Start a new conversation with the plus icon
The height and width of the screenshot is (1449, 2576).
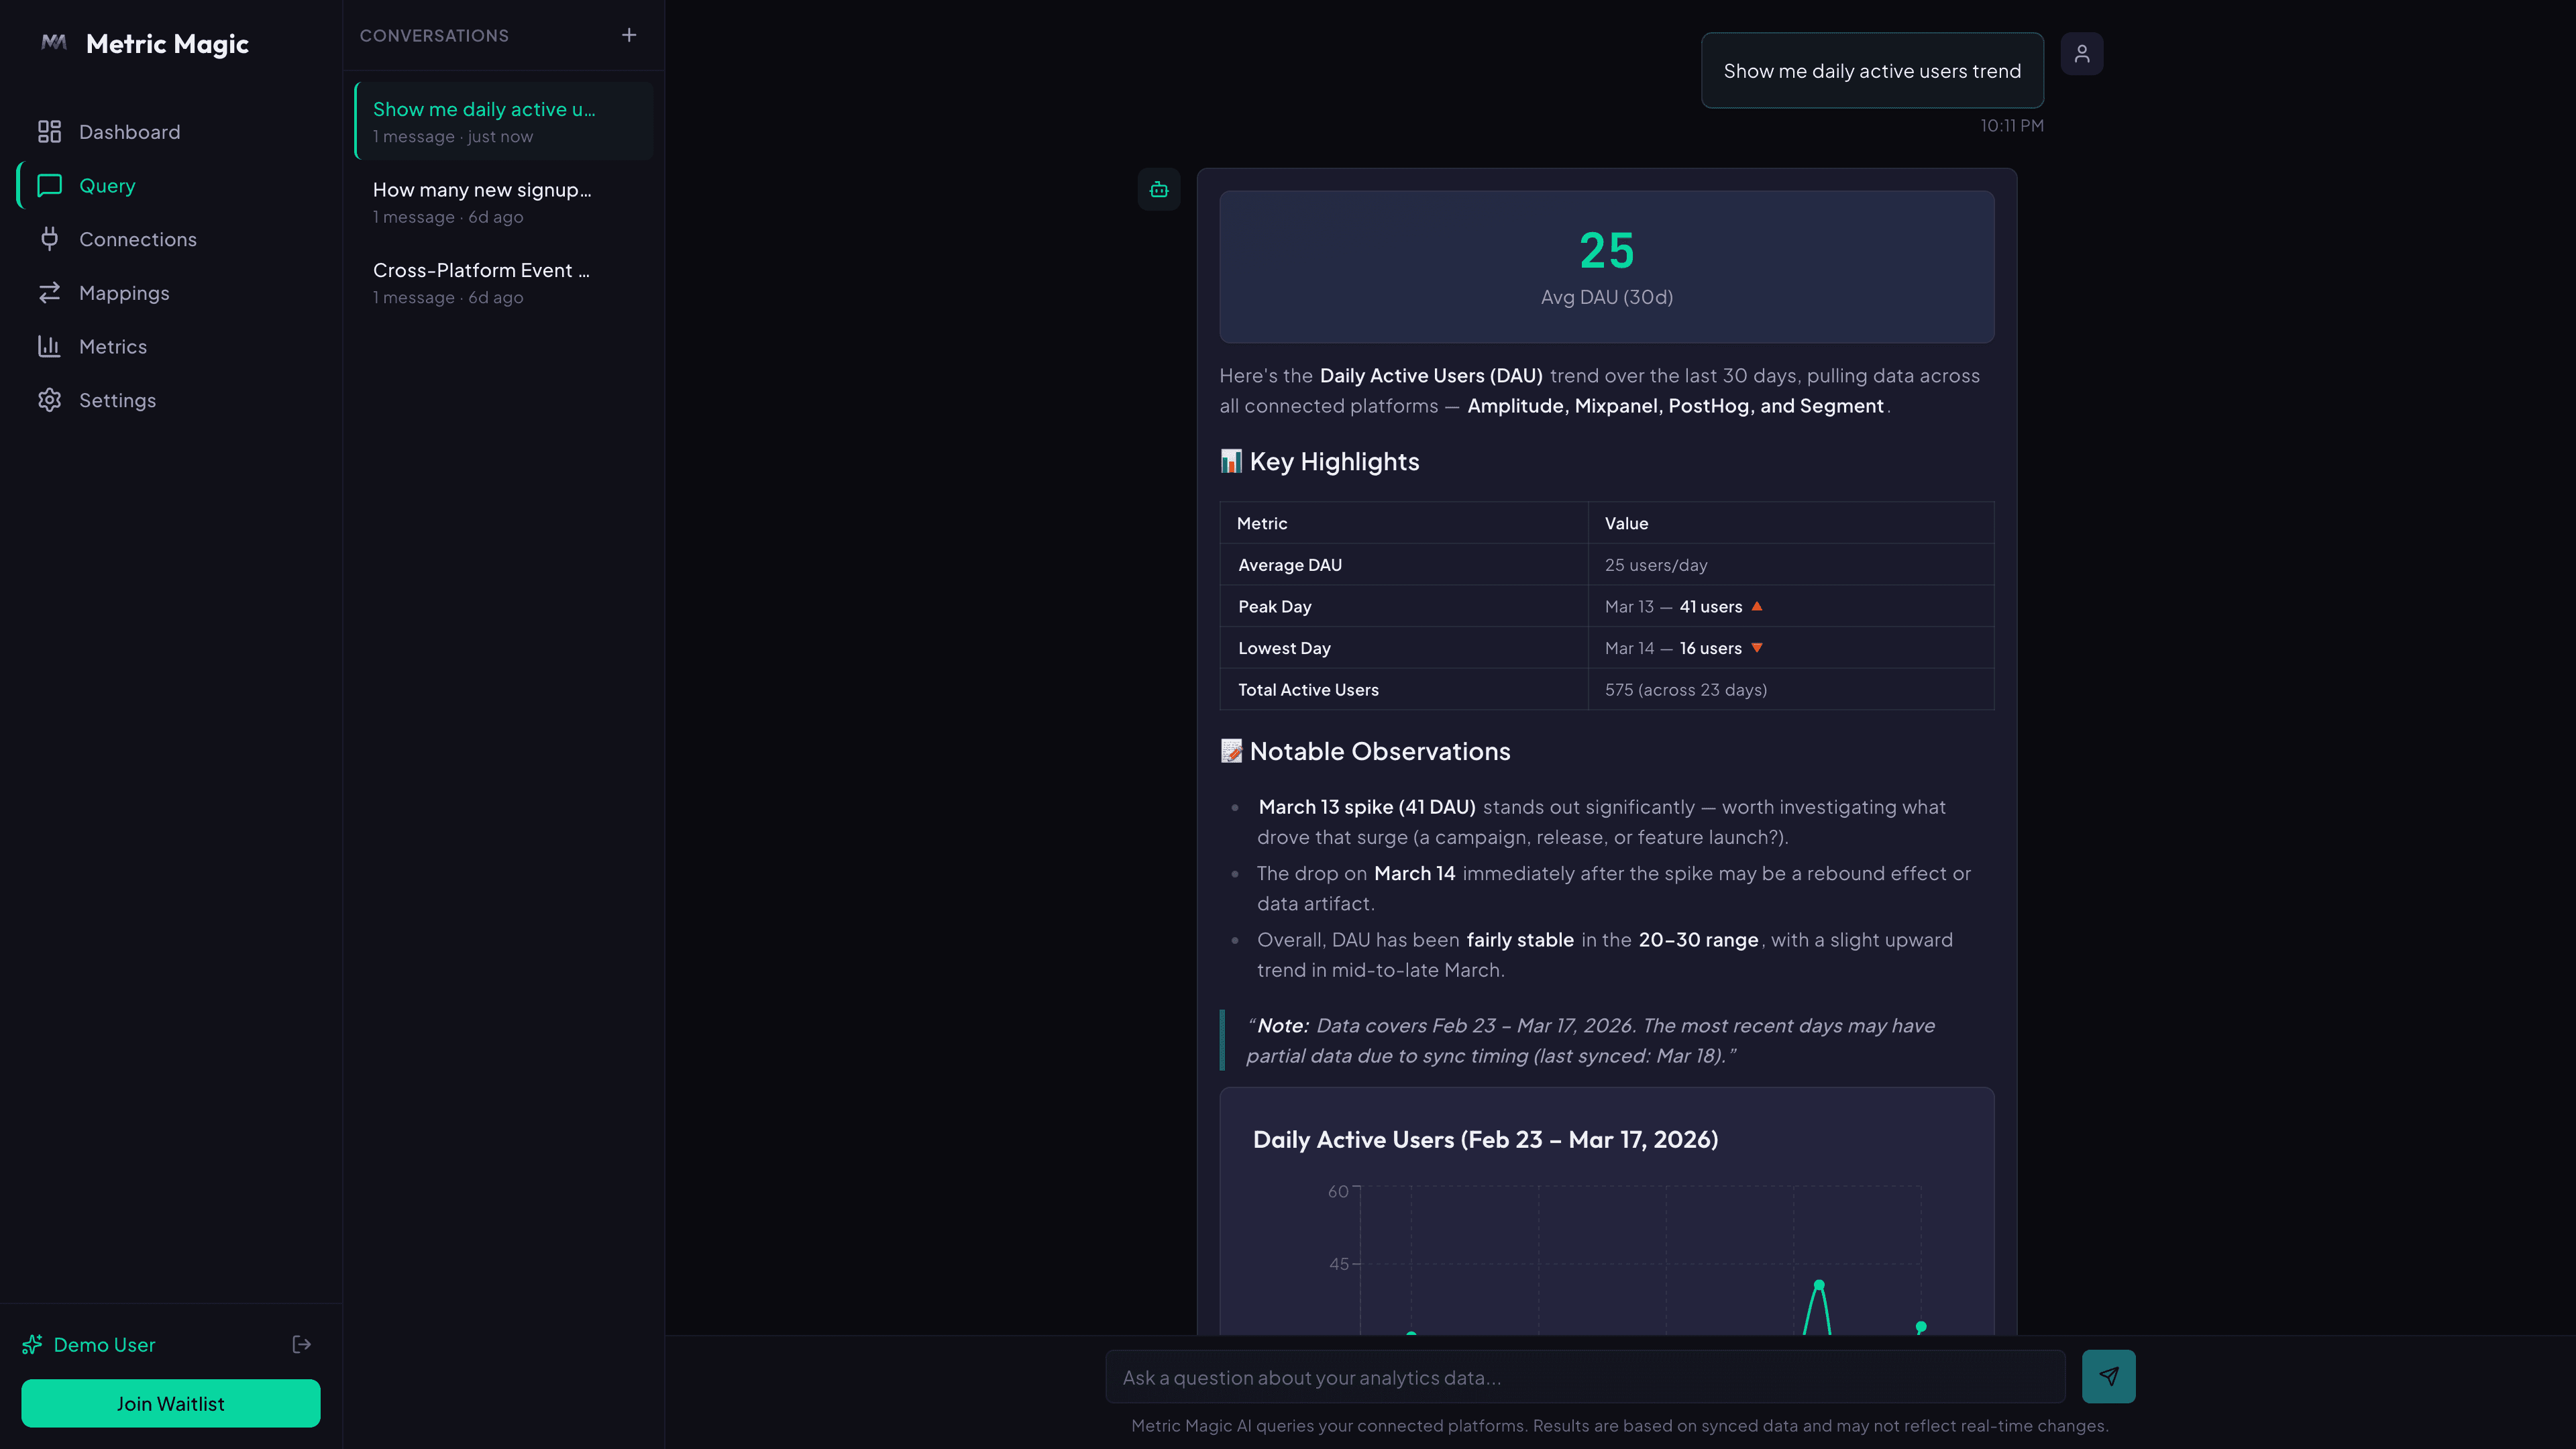629,35
